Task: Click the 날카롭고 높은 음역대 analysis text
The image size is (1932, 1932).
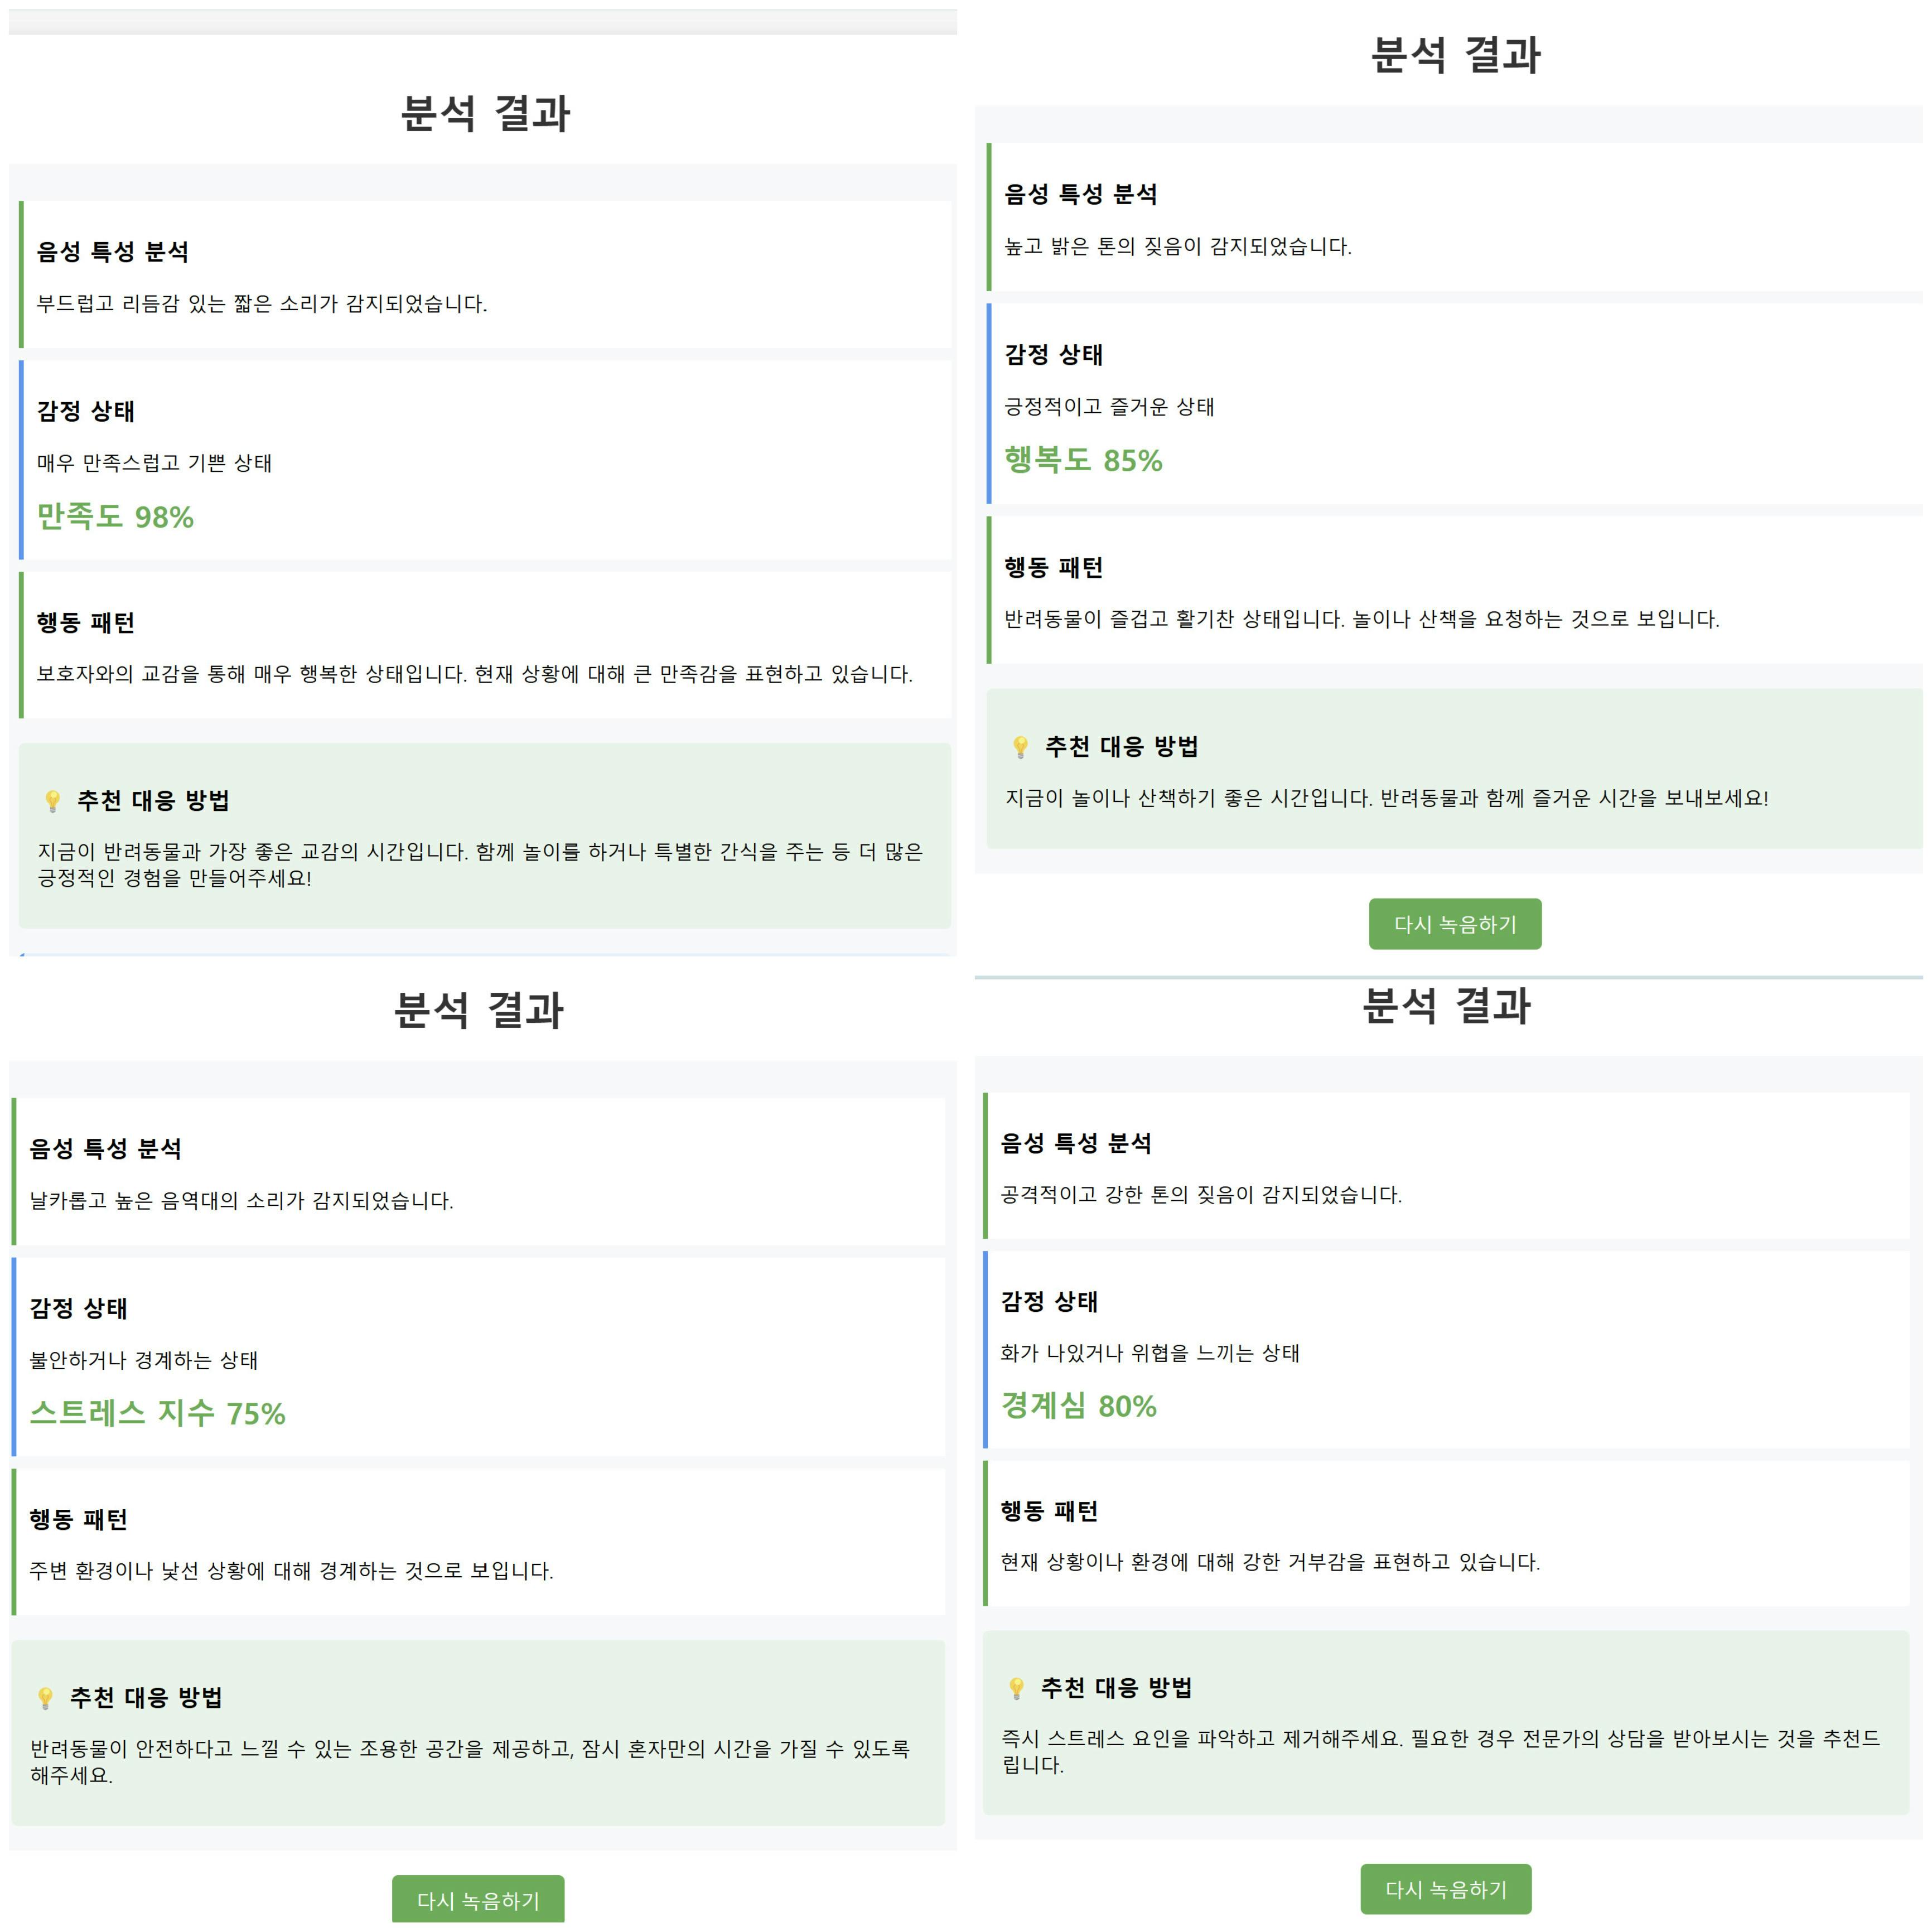Action: tap(241, 1201)
